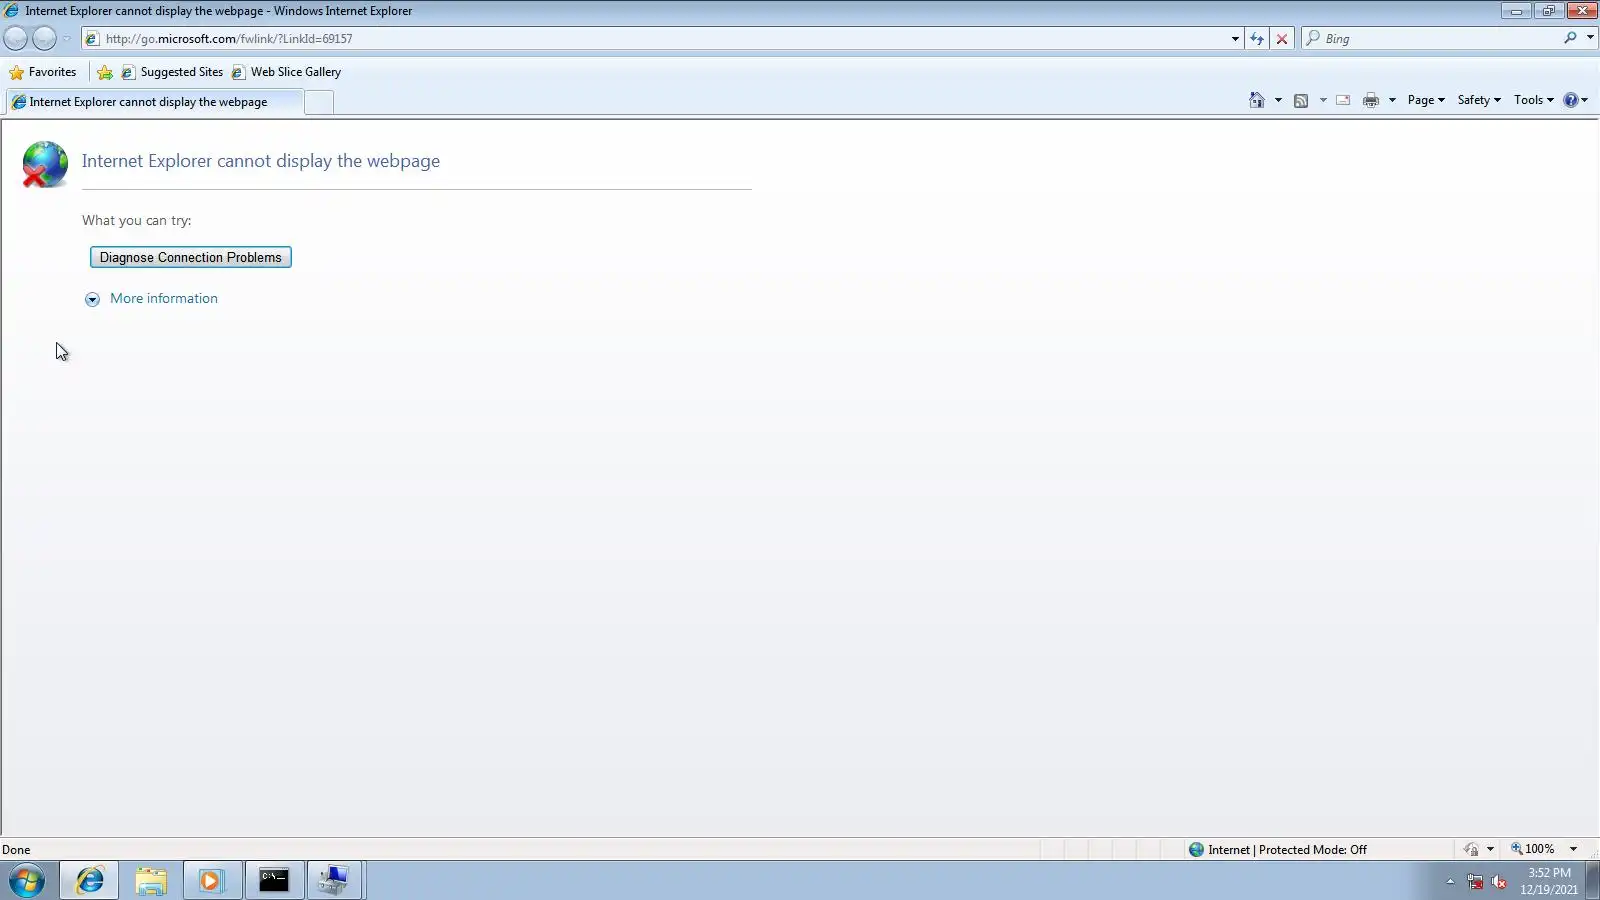Click the Forward navigation button
Viewport: 1600px width, 900px height.
coord(44,39)
